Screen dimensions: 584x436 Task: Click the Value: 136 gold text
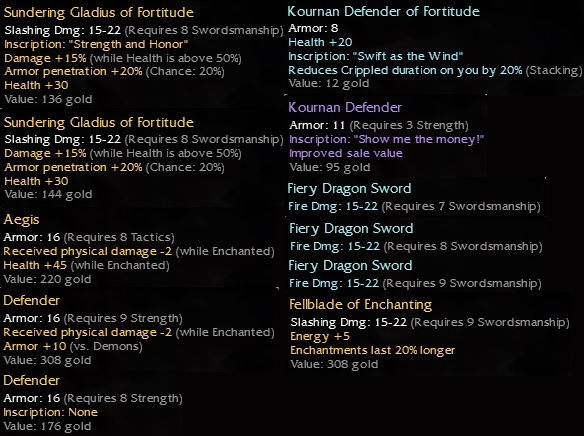tap(48, 99)
